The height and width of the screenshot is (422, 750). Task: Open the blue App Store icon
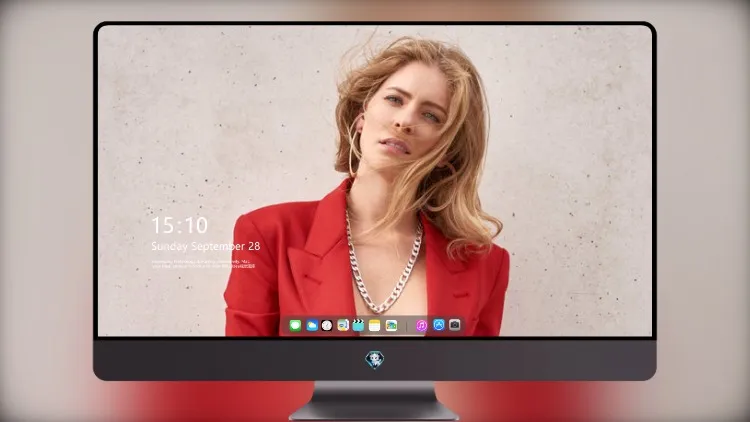[x=439, y=325]
